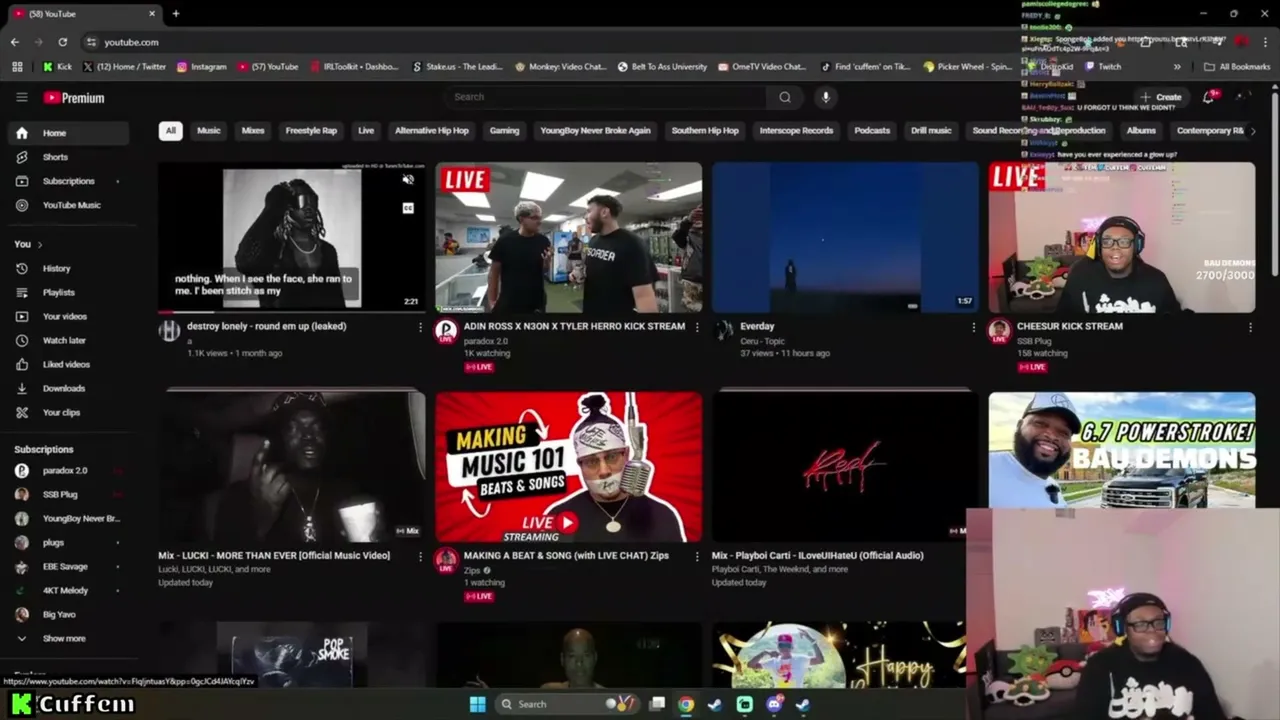The height and width of the screenshot is (720, 1280).
Task: Open the browser apps grid shortcut
Action: 17,67
